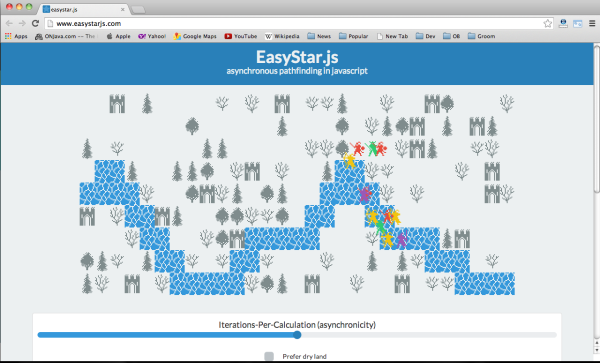This screenshot has width=600, height=363.
Task: Click the browser forward arrow
Action: [22, 23]
